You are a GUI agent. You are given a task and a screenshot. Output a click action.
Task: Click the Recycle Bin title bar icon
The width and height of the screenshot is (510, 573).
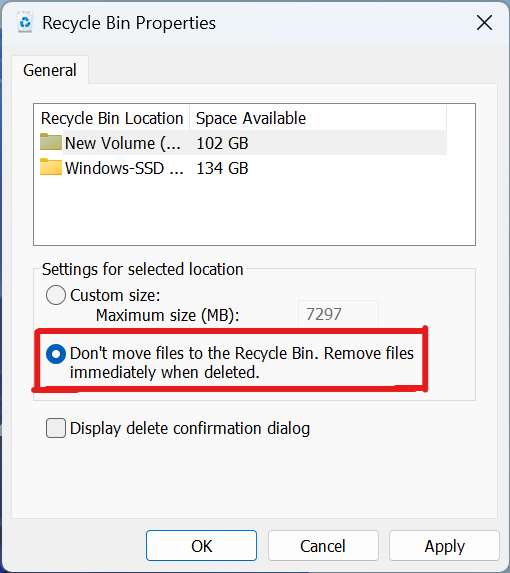pyautogui.click(x=25, y=23)
